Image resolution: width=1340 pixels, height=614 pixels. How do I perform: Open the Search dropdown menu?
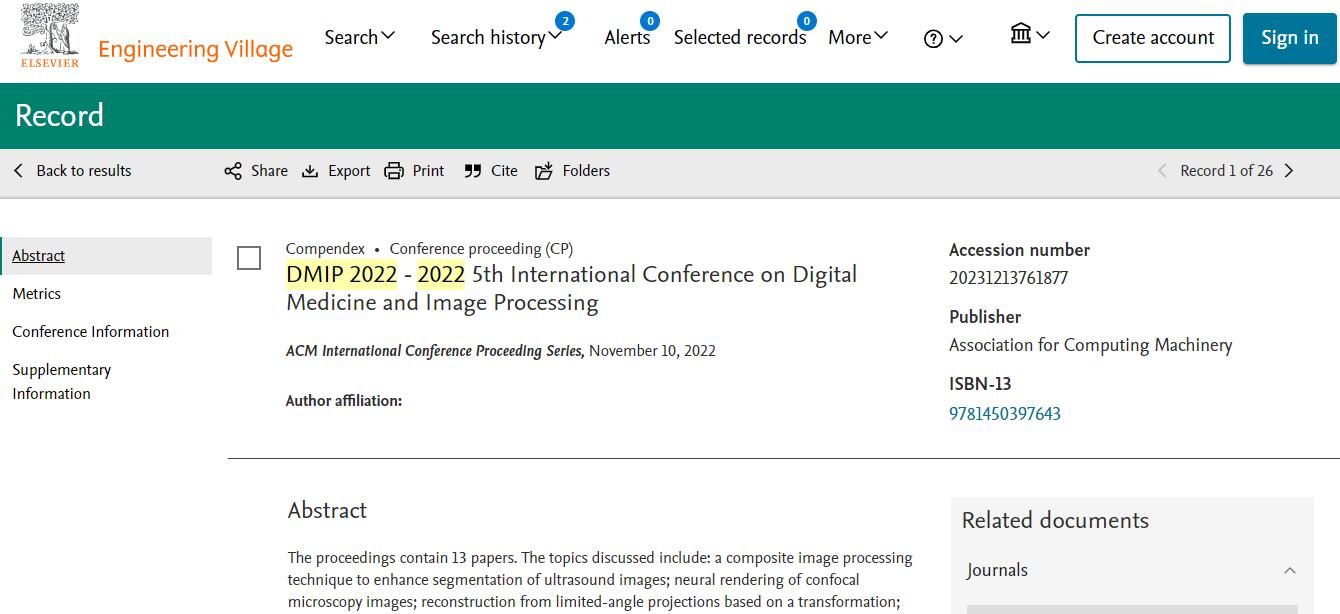(x=360, y=37)
